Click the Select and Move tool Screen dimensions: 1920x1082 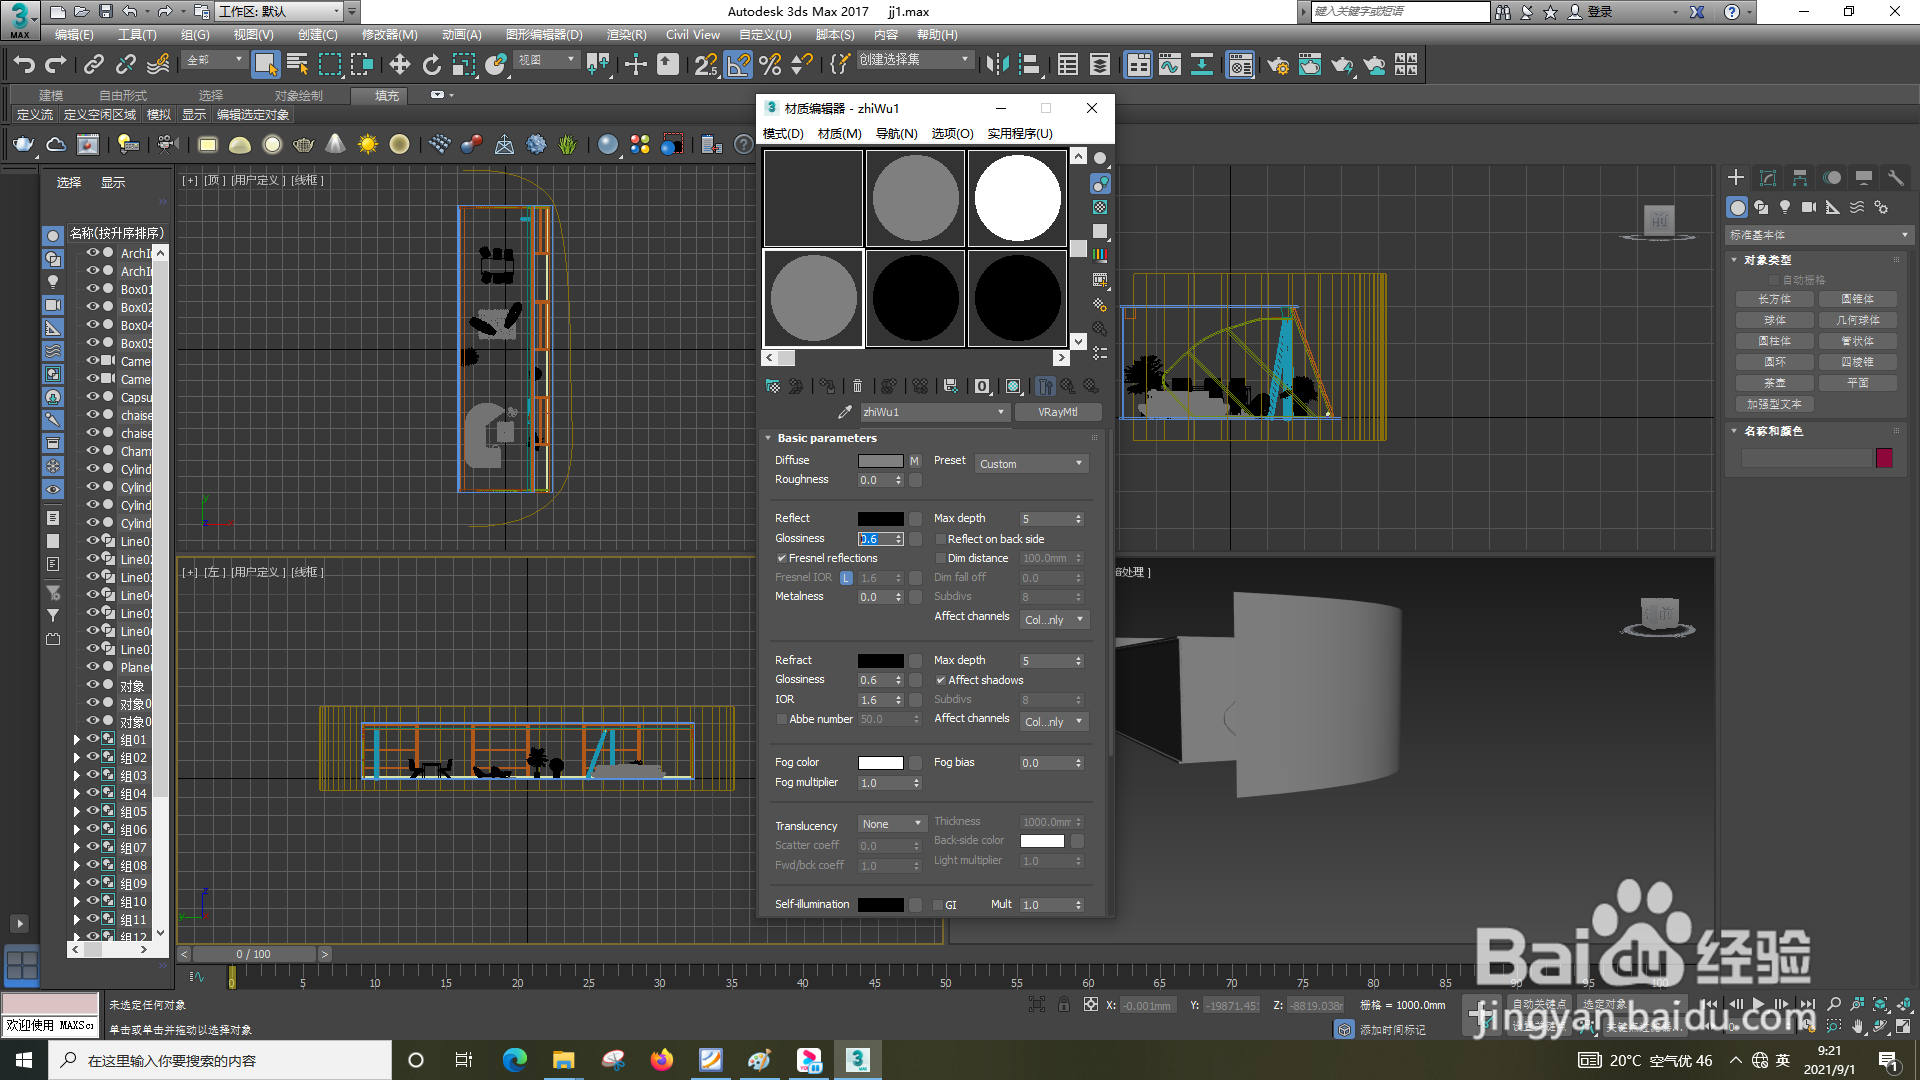click(399, 65)
